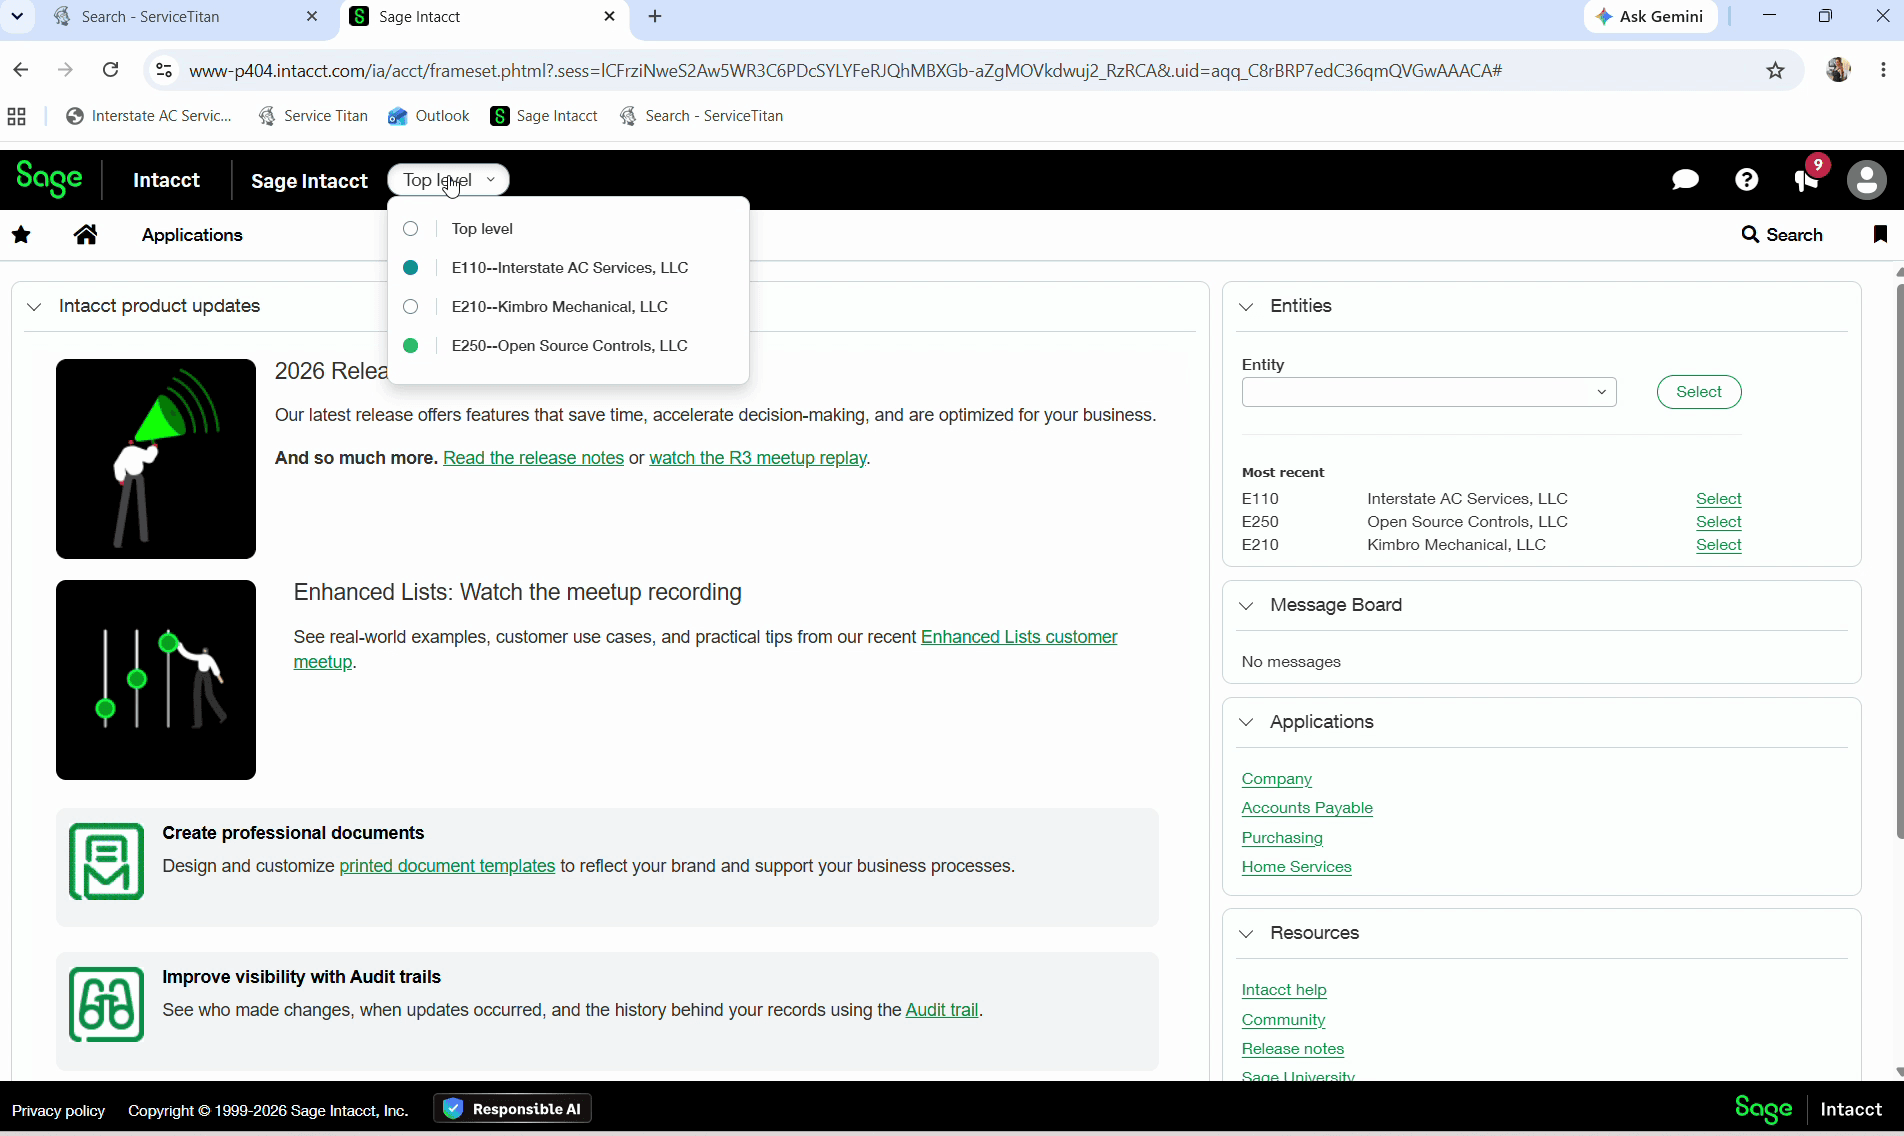Open the Intacct help resource link
This screenshot has width=1904, height=1136.
pyautogui.click(x=1283, y=990)
